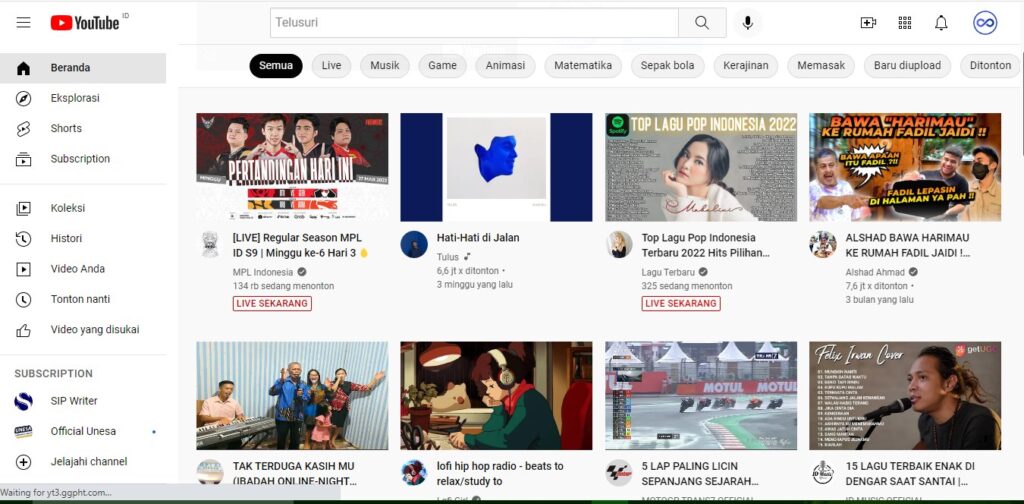Click the Beranda home icon

[24, 68]
